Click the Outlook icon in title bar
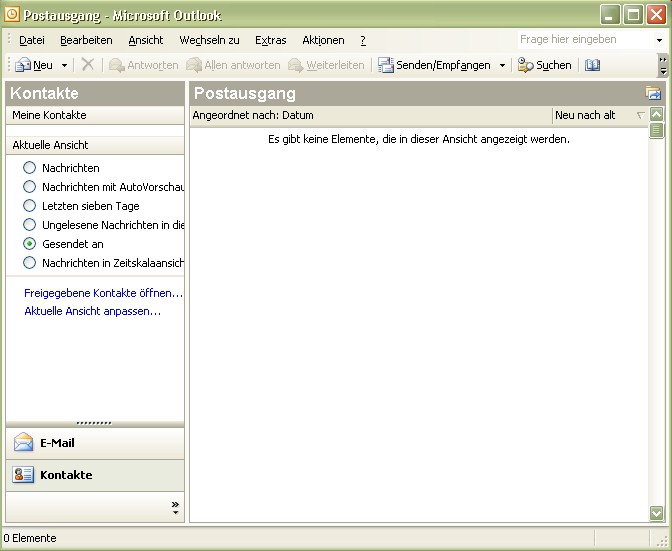This screenshot has width=672, height=551. coord(12,14)
